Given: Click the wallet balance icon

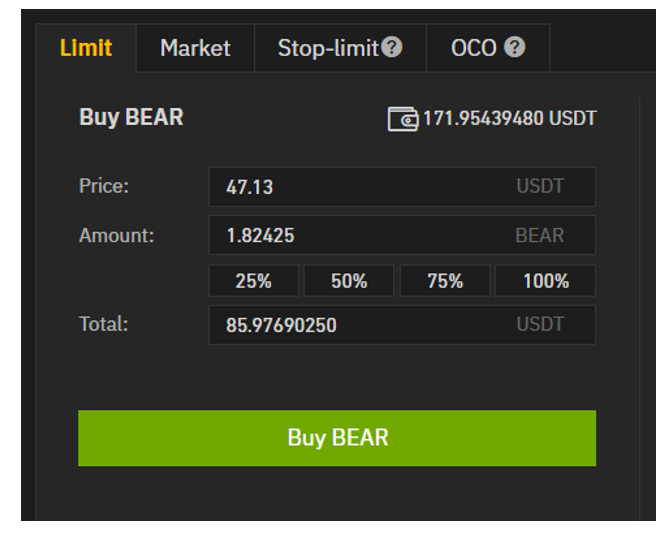Looking at the screenshot, I should click(x=403, y=119).
